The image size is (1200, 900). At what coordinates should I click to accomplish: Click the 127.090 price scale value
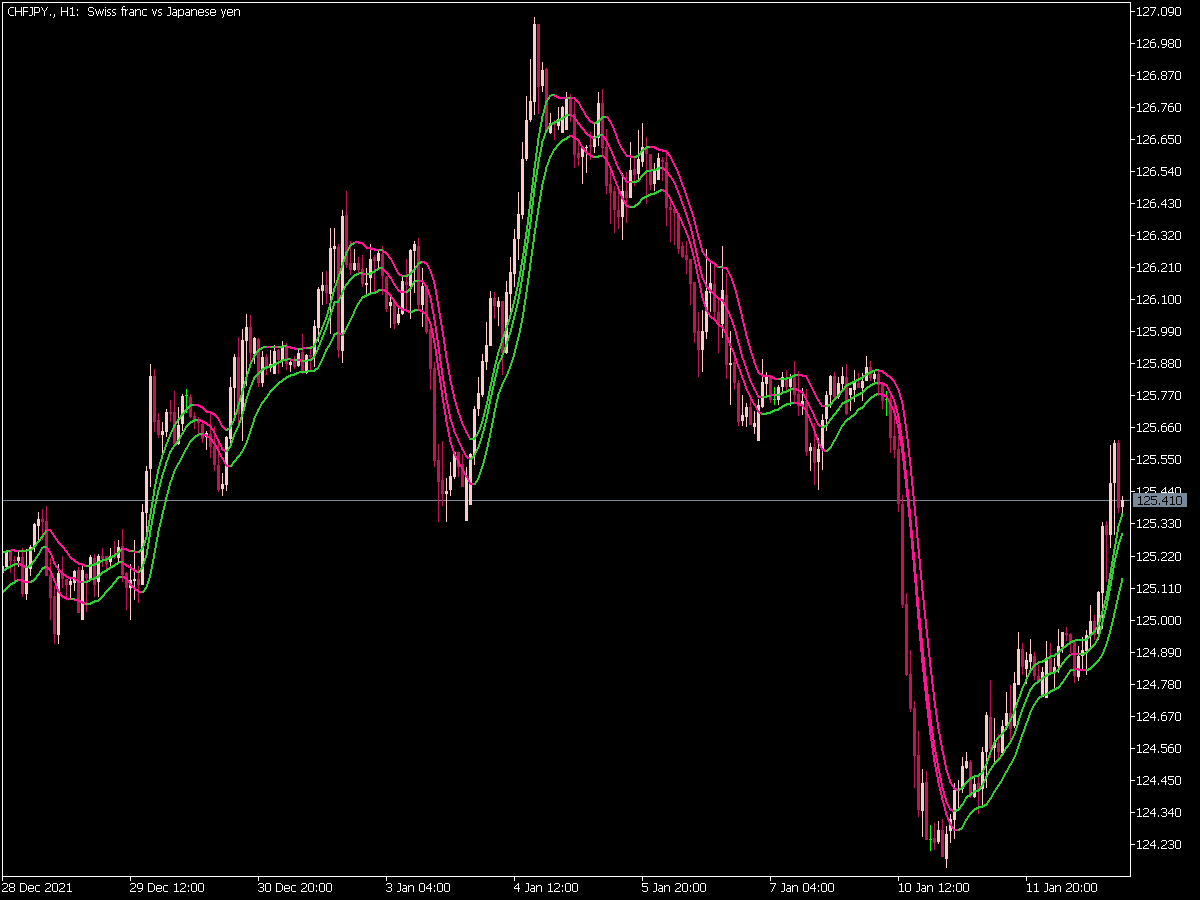pyautogui.click(x=1160, y=12)
